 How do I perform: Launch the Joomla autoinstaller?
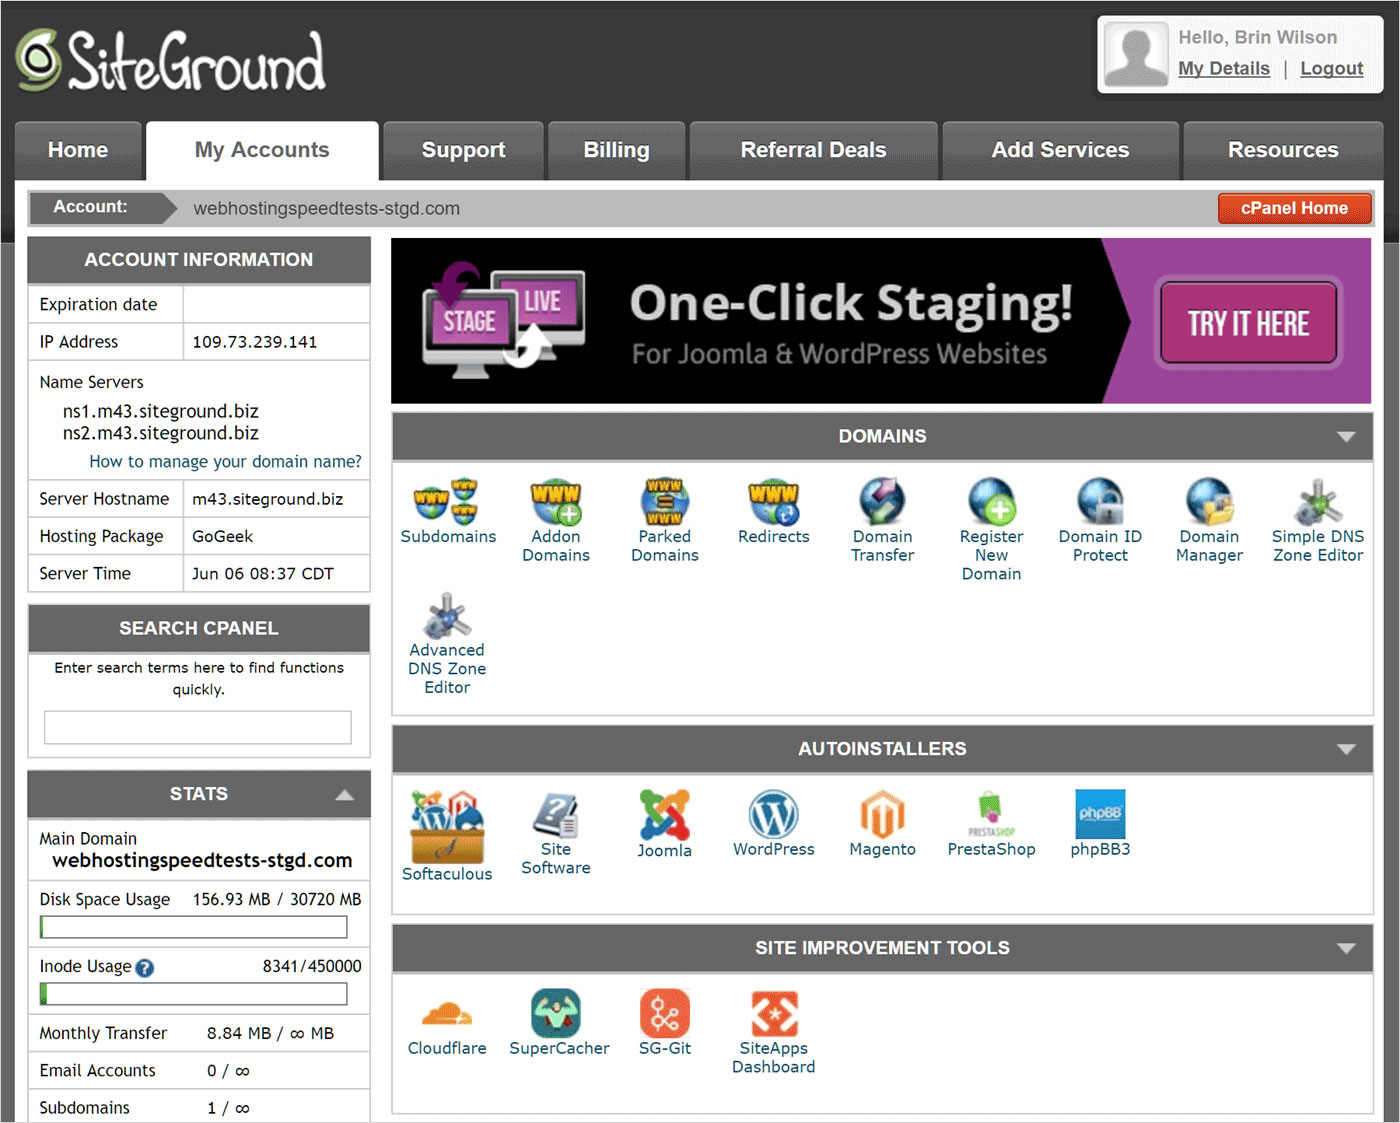tap(664, 815)
